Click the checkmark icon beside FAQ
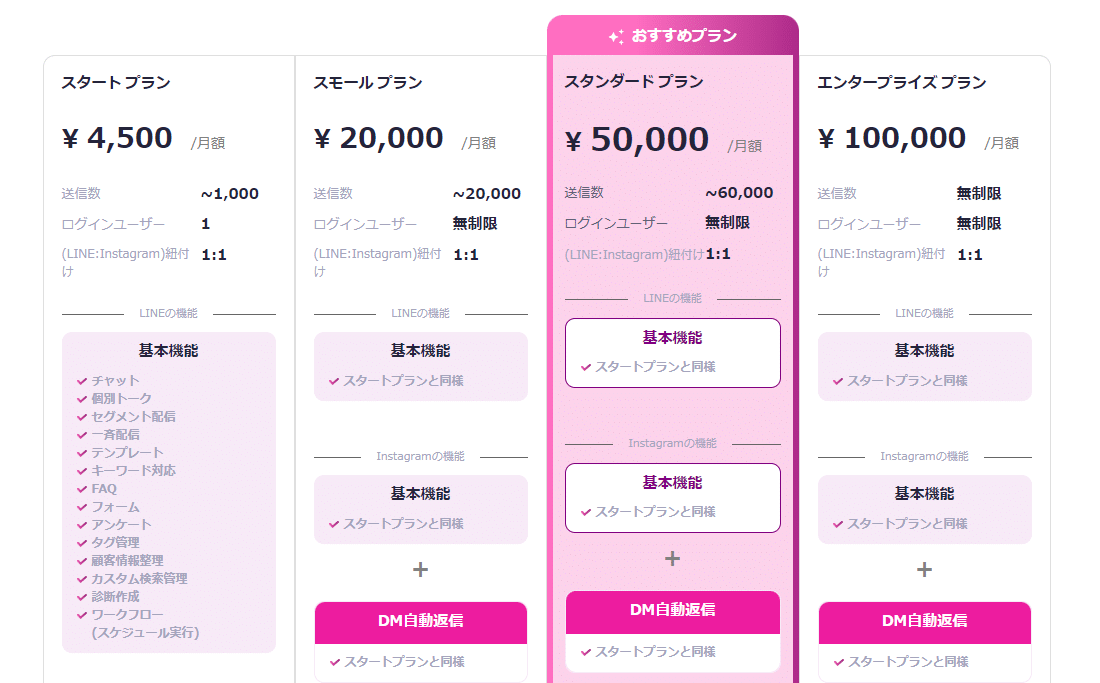1100x683 pixels. (x=82, y=489)
